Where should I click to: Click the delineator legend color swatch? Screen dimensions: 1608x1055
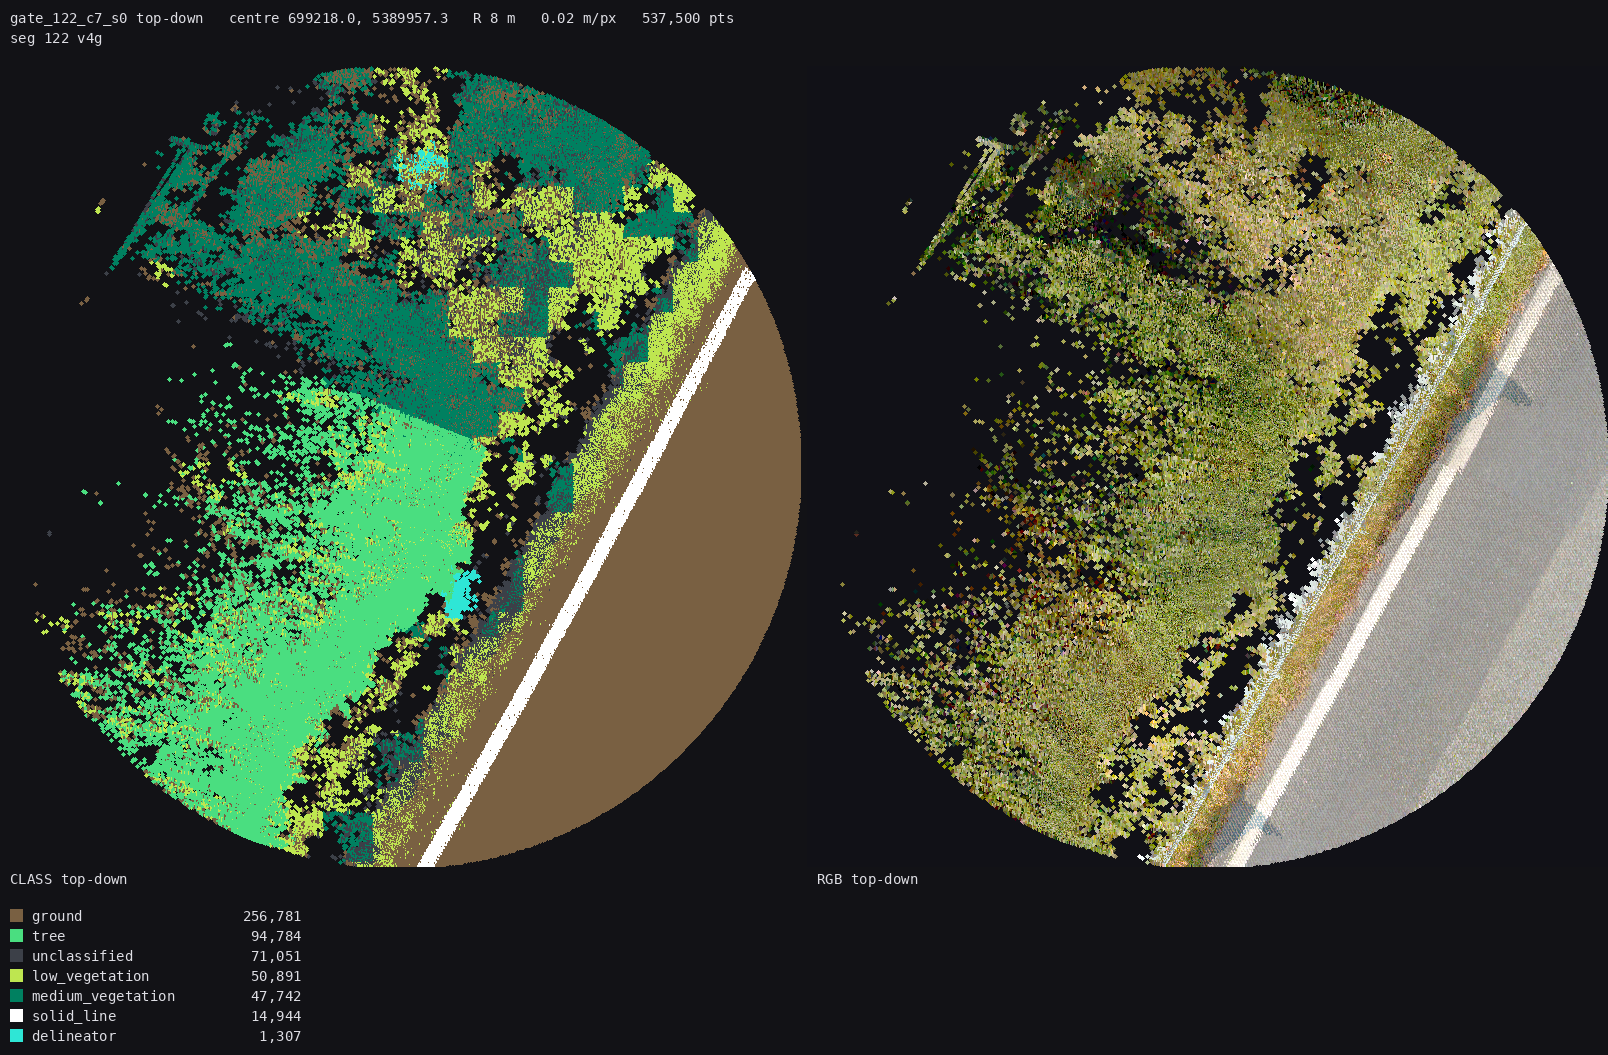tap(16, 1036)
